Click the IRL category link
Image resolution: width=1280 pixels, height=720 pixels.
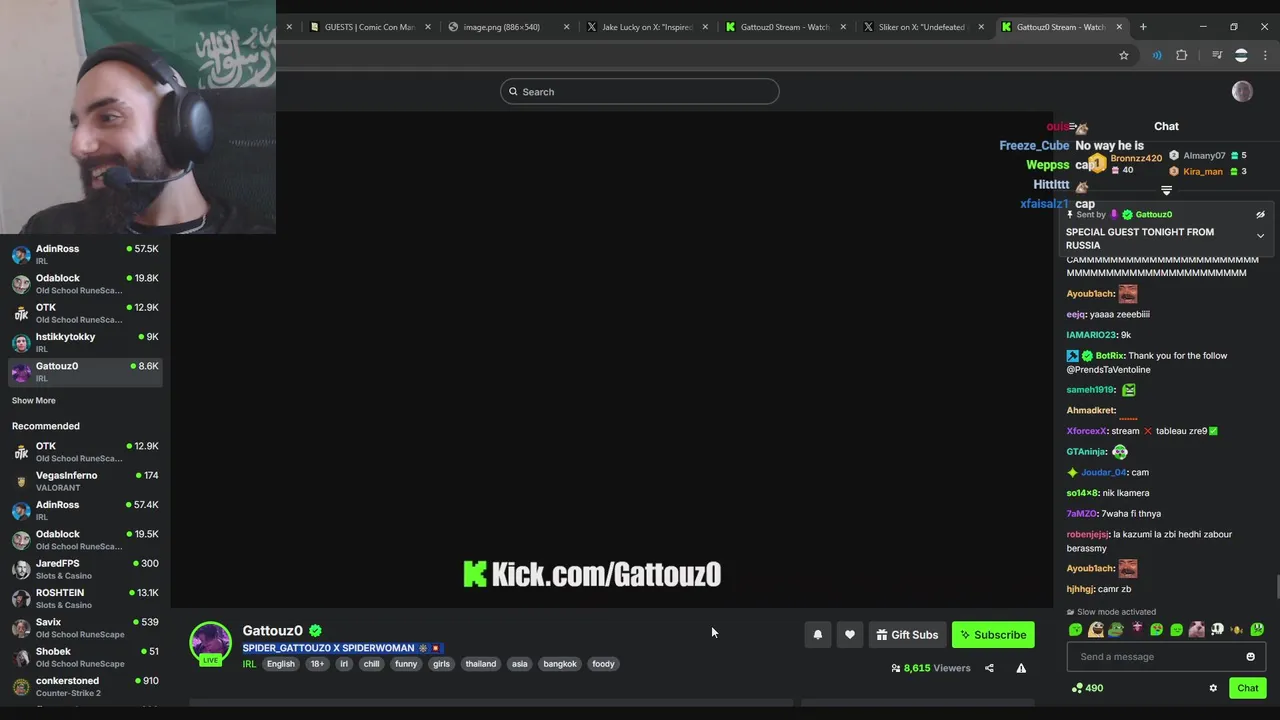249,664
